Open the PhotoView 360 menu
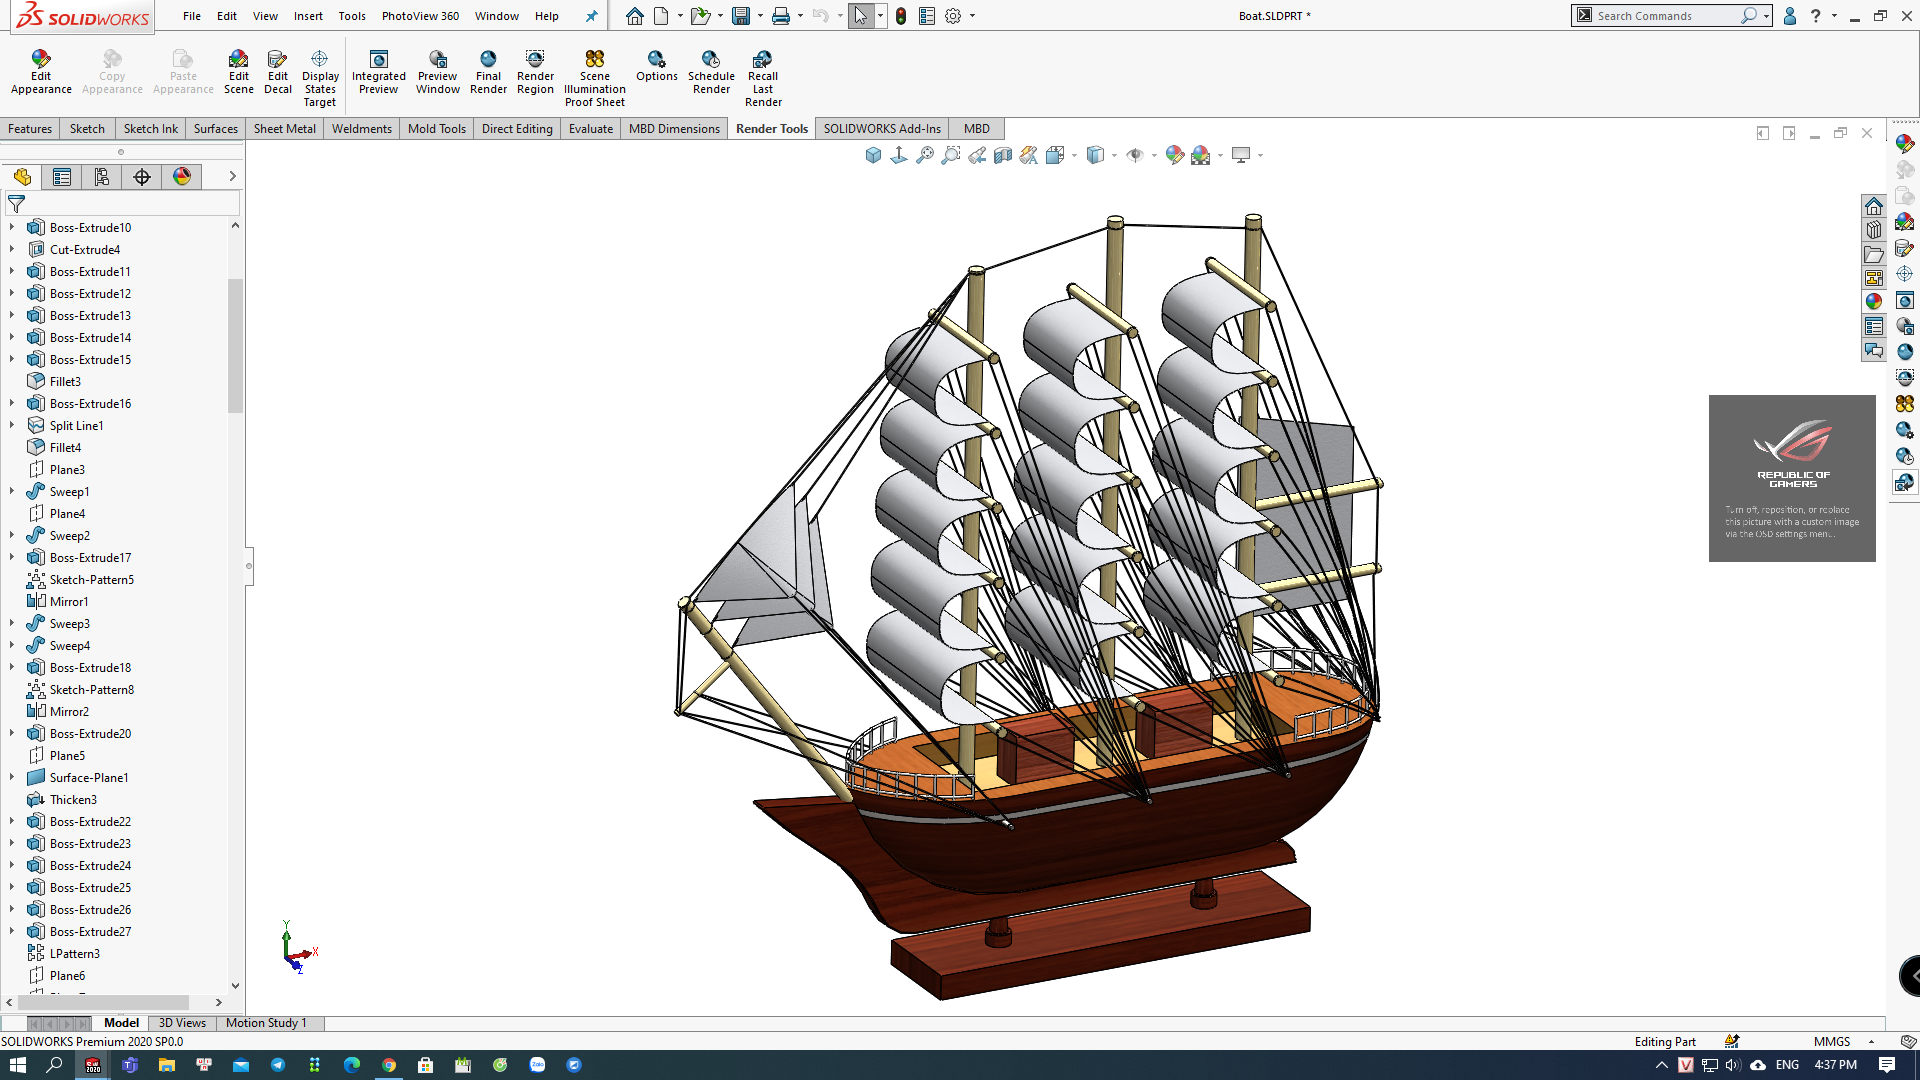 (420, 16)
